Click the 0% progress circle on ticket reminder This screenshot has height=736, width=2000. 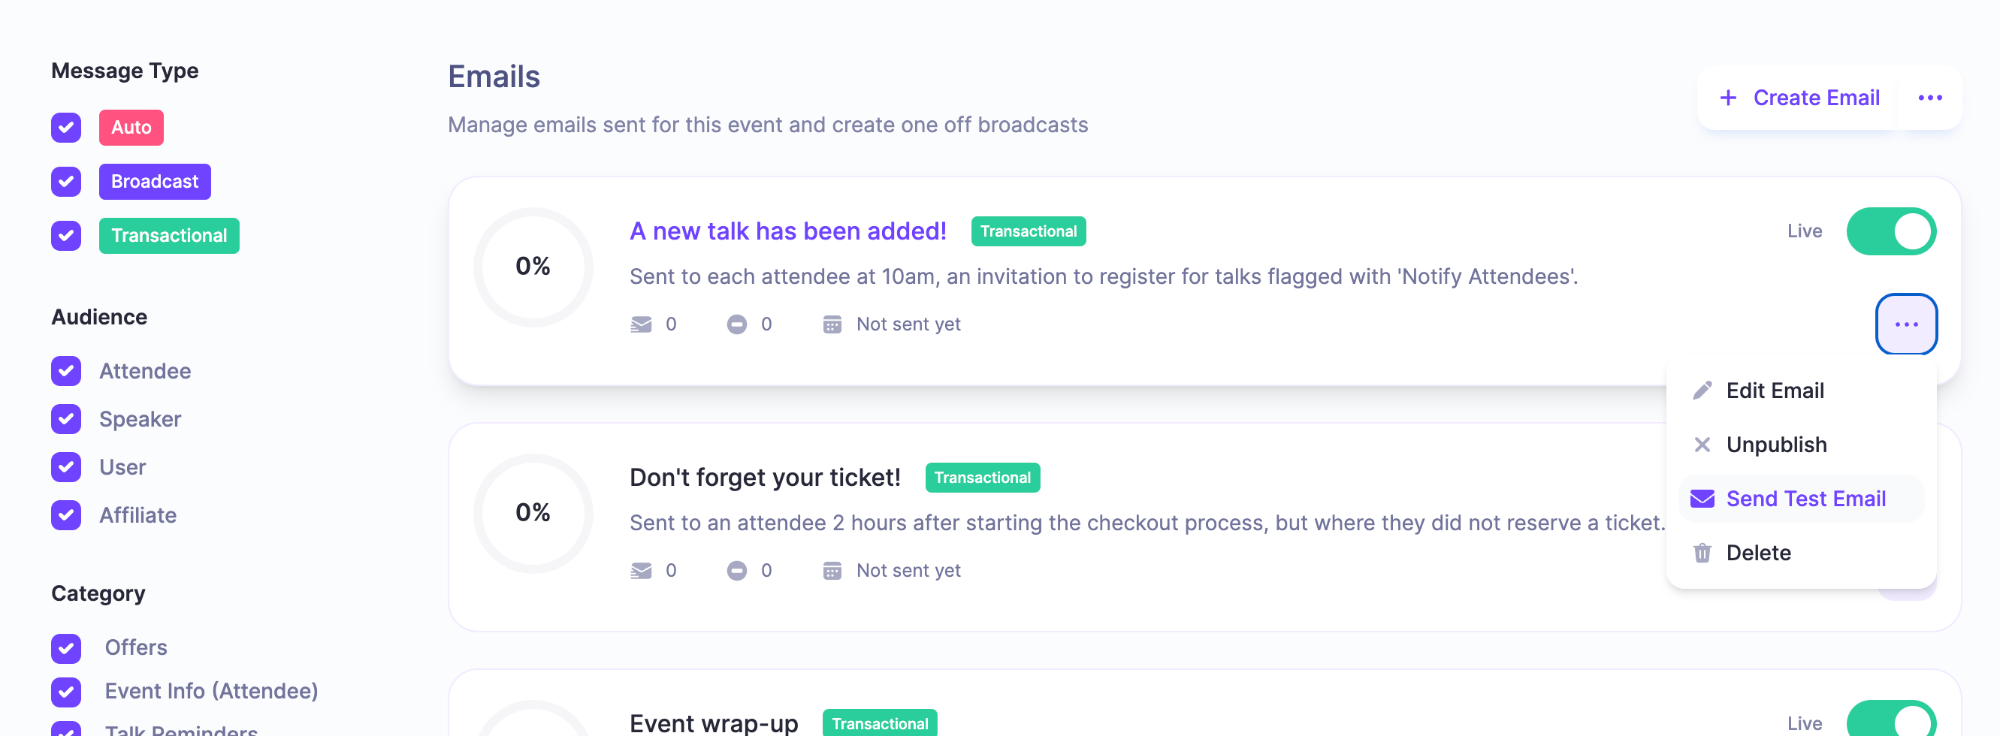click(x=533, y=513)
